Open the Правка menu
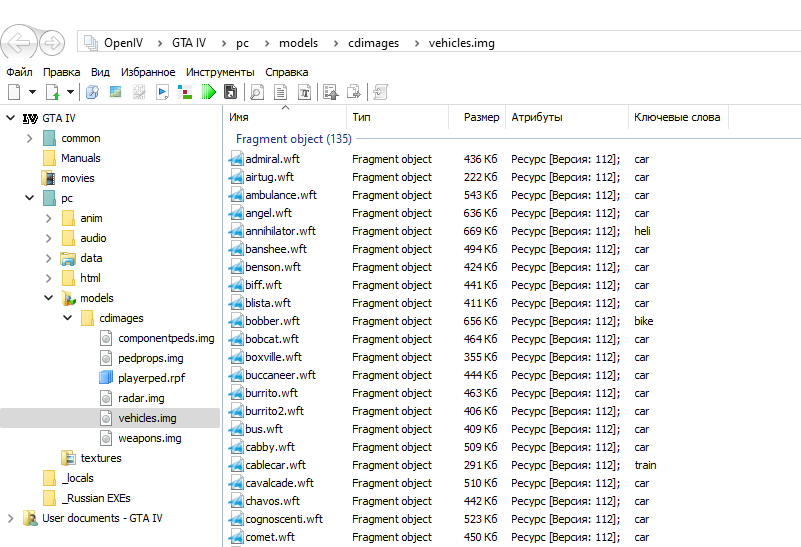Image resolution: width=801 pixels, height=547 pixels. click(61, 72)
